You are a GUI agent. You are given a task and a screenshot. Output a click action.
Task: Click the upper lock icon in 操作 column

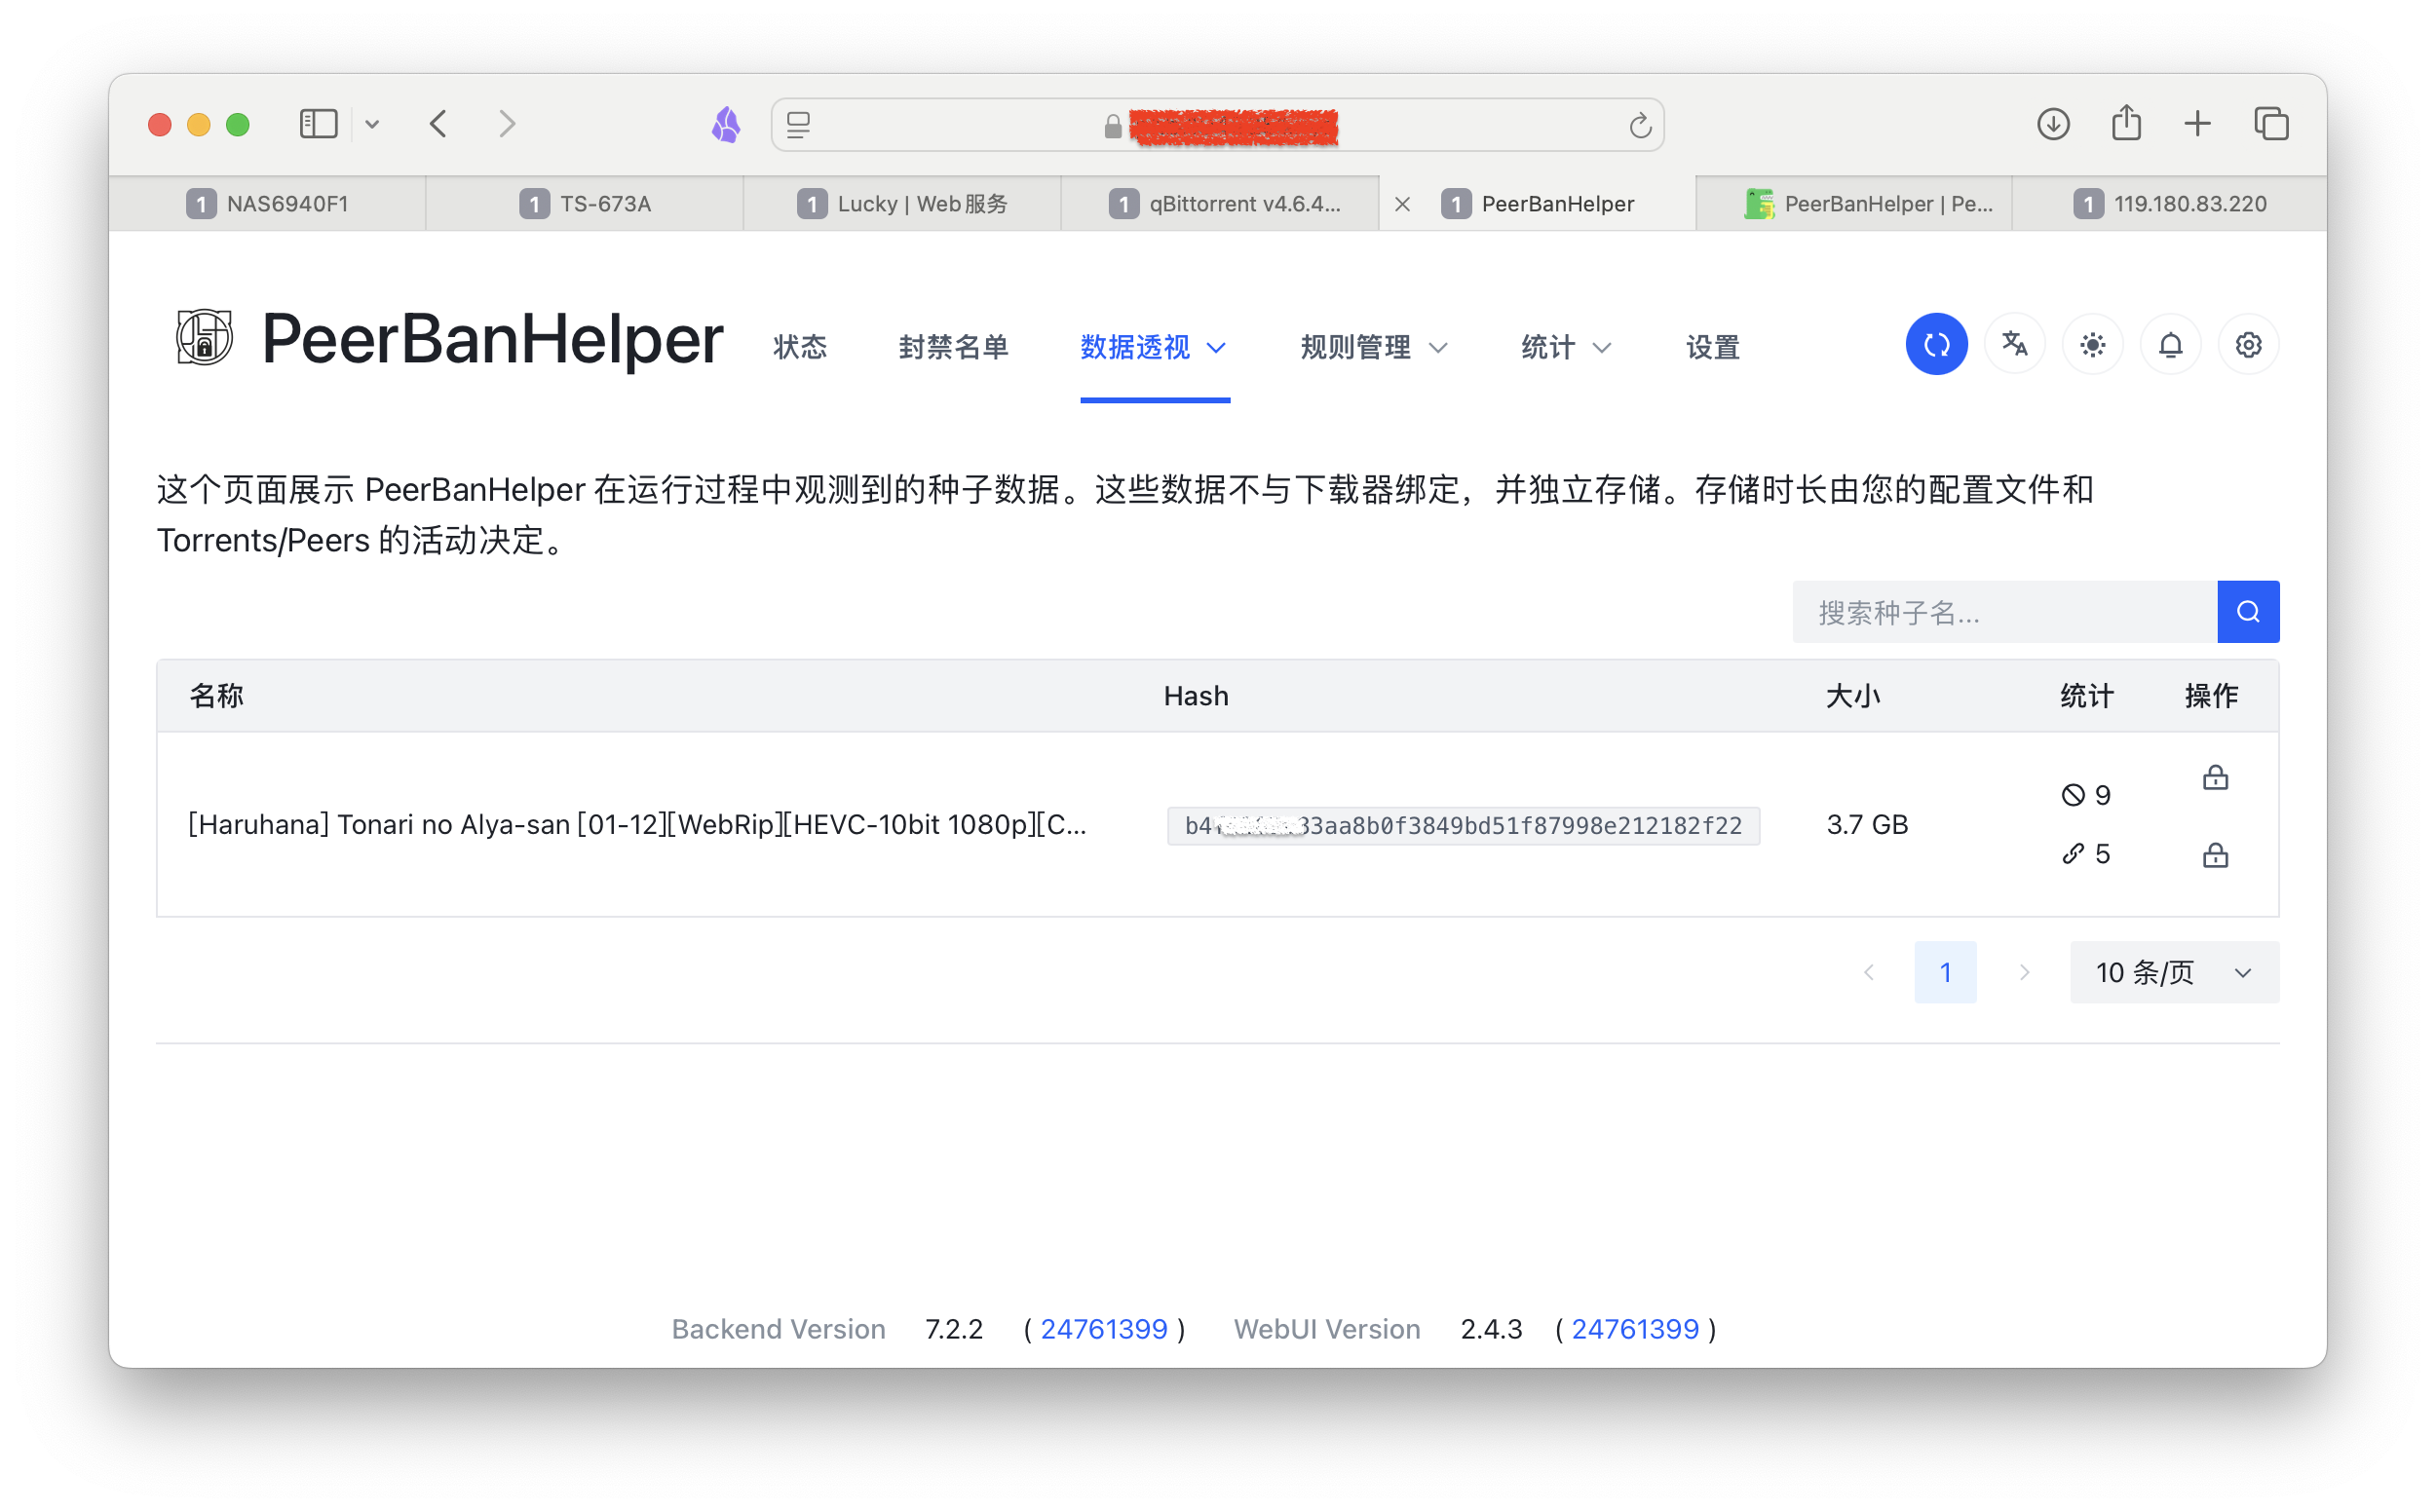[2215, 778]
